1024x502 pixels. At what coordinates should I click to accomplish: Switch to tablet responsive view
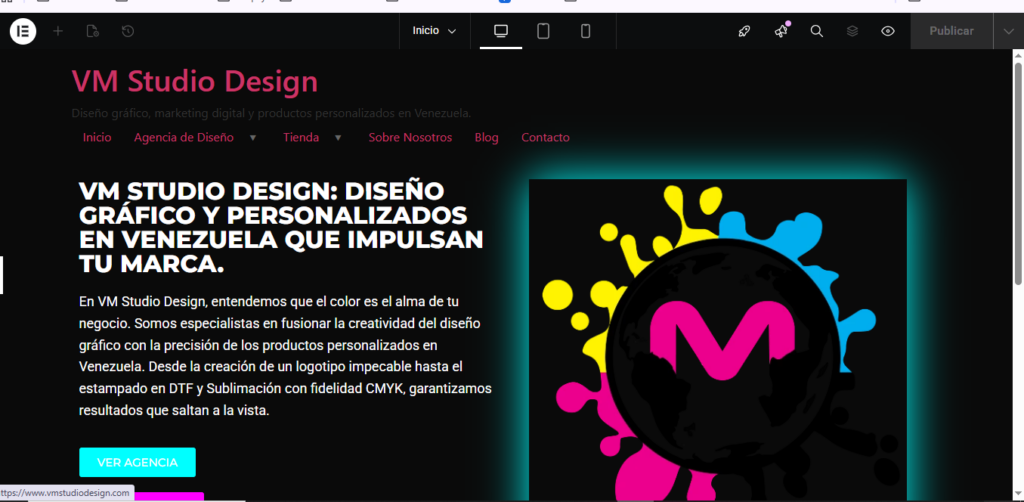pyautogui.click(x=543, y=31)
